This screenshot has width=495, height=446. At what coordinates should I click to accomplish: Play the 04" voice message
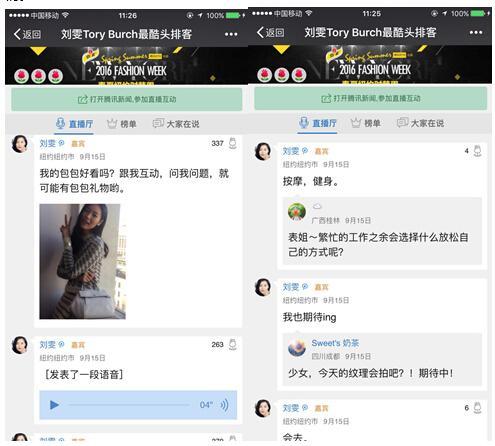(x=54, y=405)
